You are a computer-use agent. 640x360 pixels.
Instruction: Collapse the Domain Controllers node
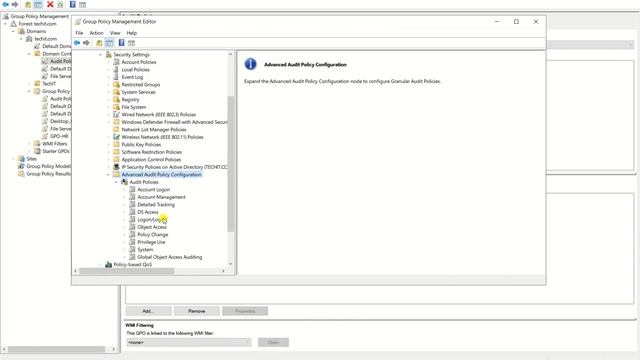[29, 54]
